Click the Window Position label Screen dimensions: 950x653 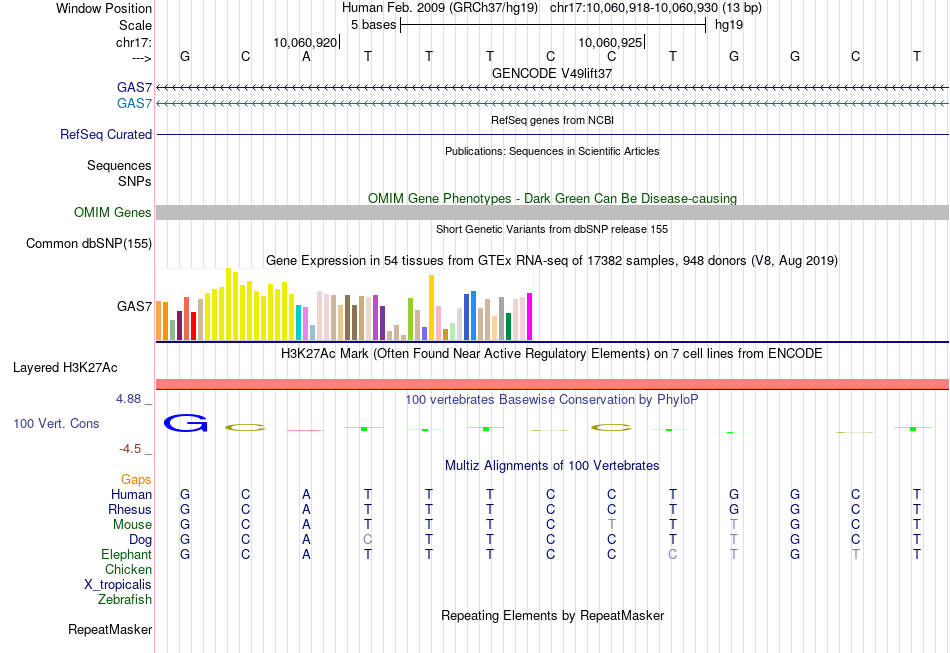(104, 8)
